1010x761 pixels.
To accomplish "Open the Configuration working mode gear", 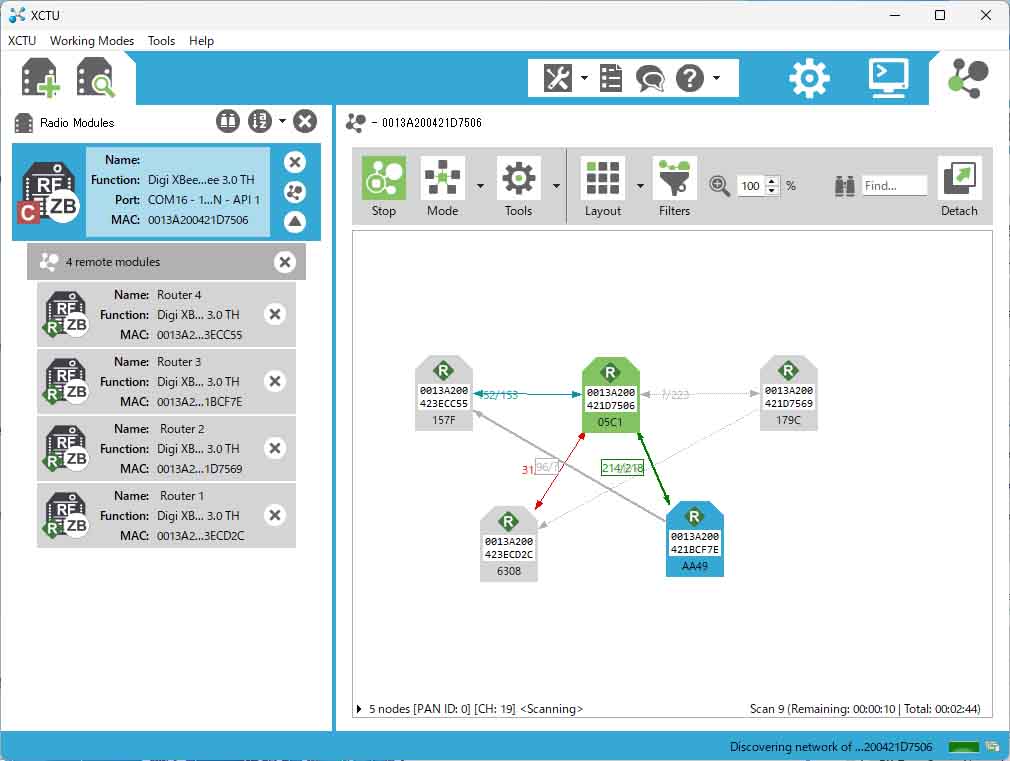I will 809,78.
